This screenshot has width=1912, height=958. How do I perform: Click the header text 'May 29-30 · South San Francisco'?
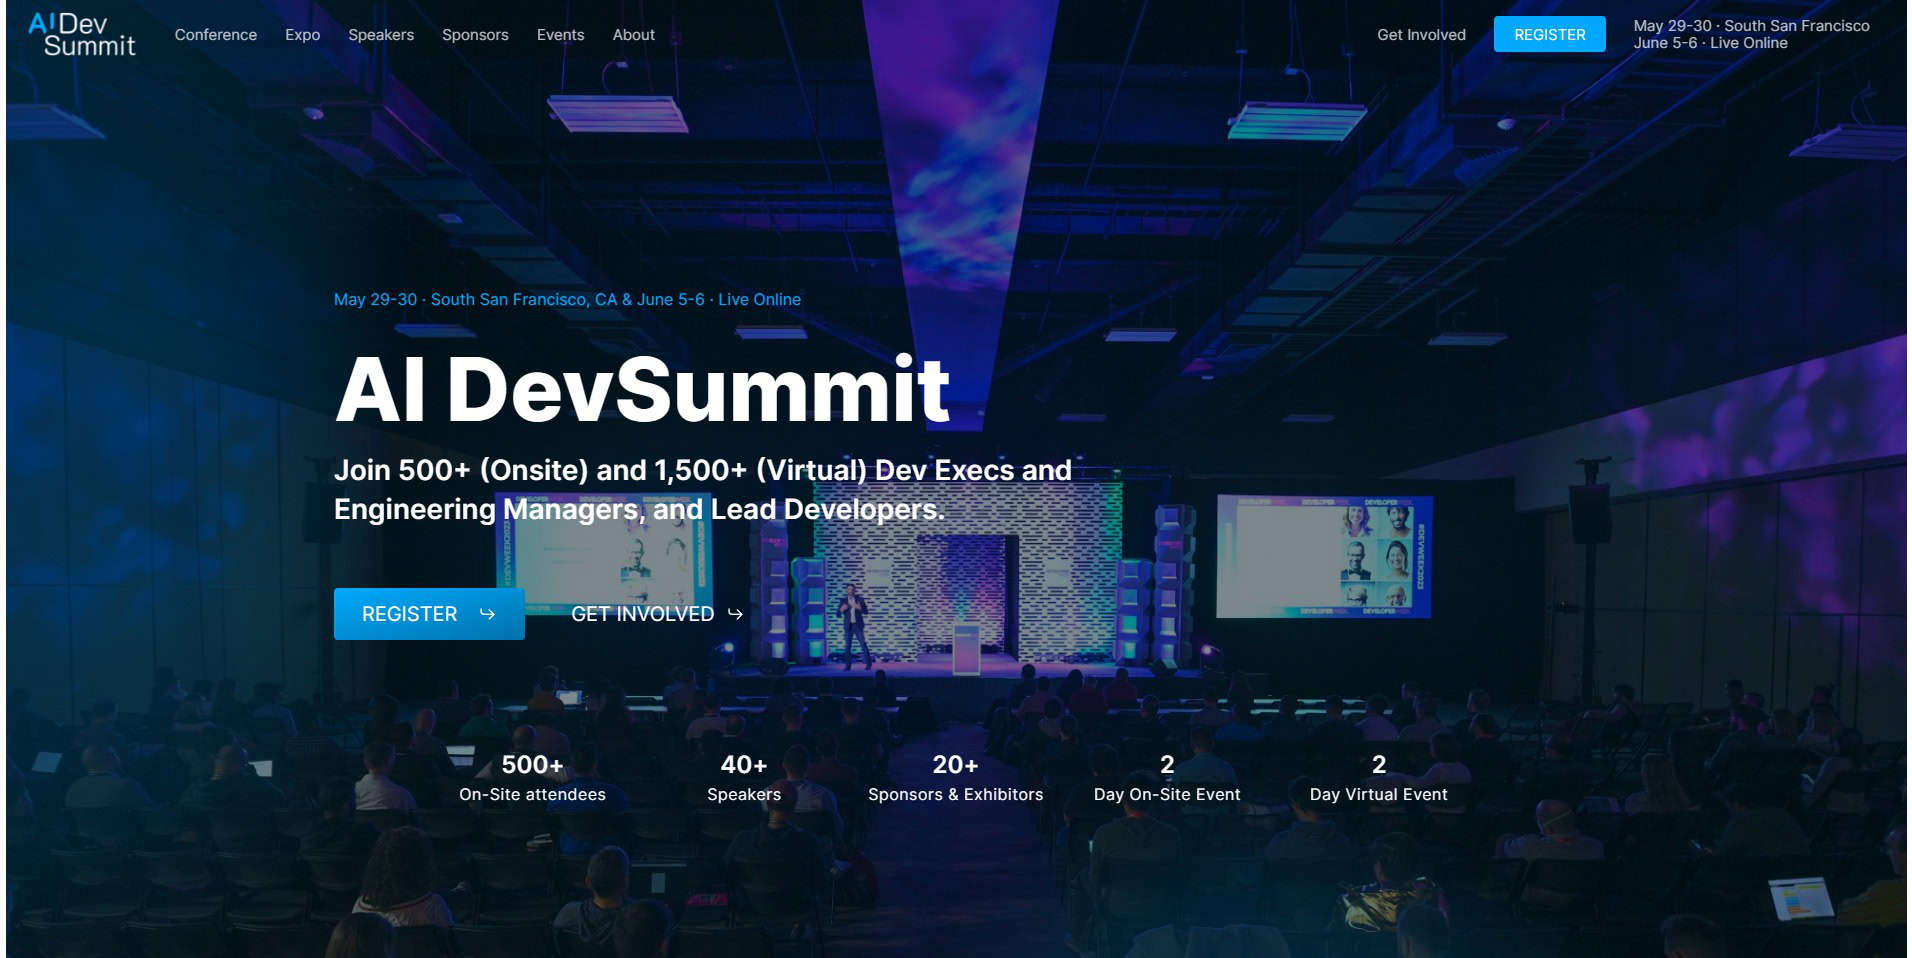click(x=1751, y=26)
